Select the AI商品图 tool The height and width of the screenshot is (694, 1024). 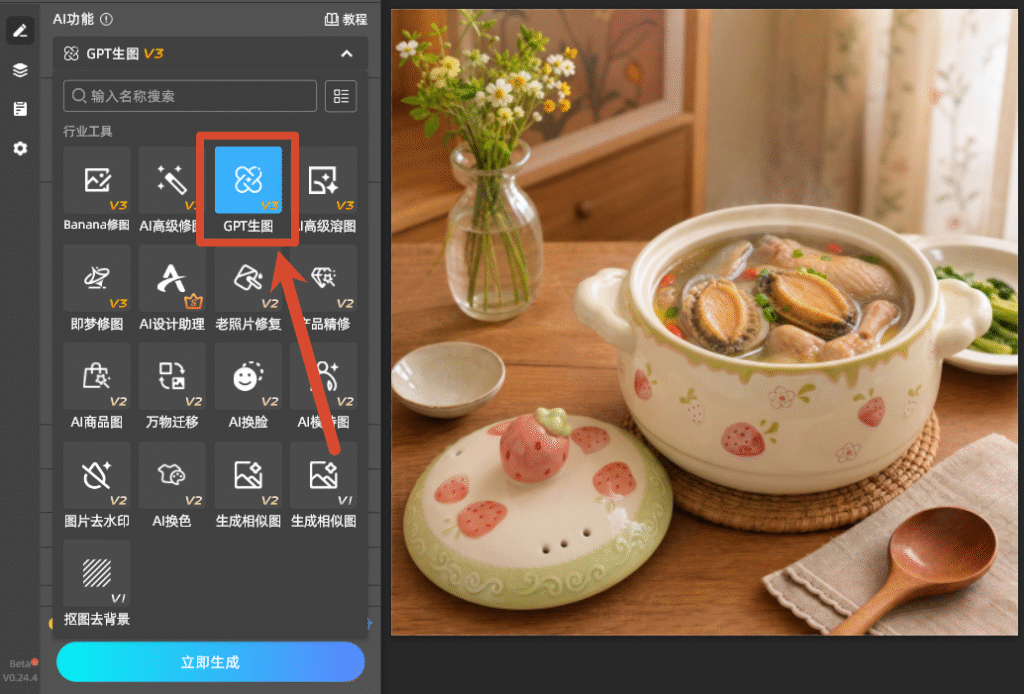[97, 386]
